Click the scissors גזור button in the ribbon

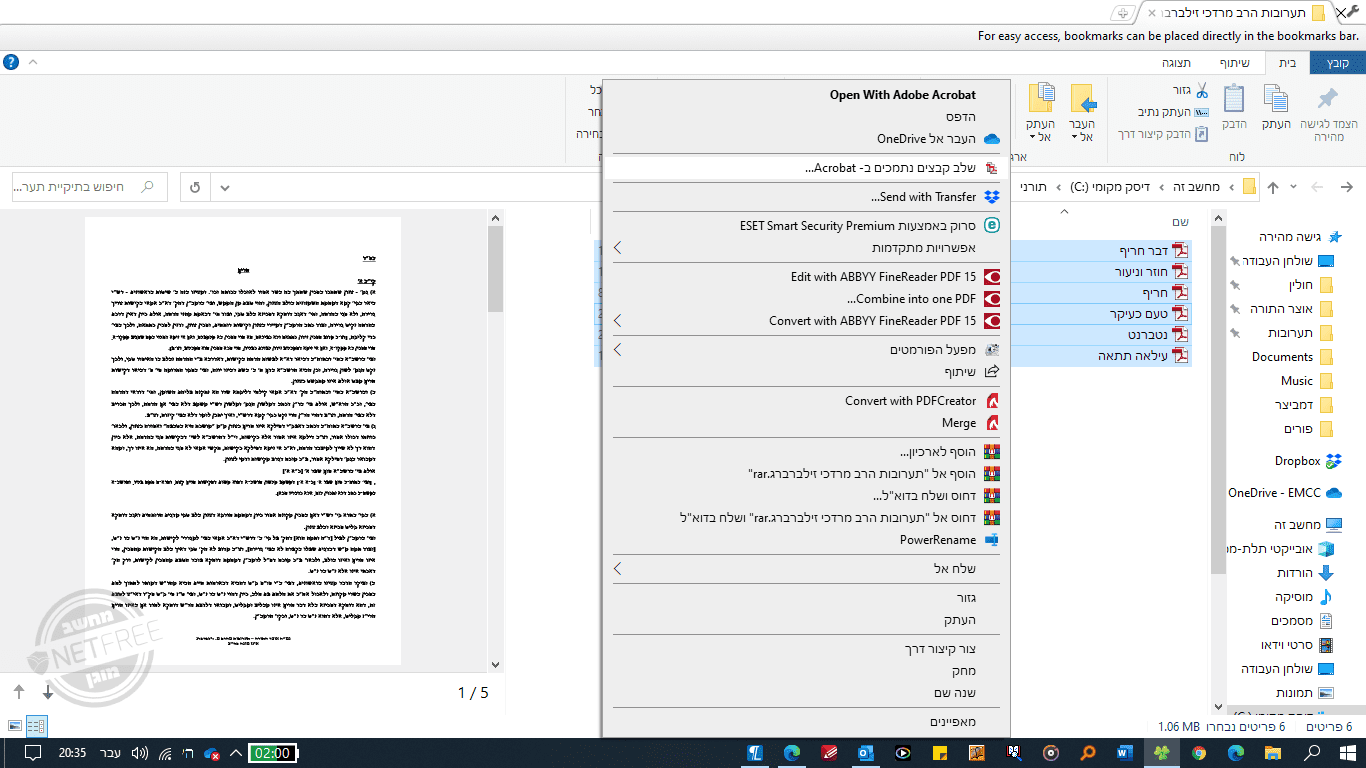point(1191,90)
